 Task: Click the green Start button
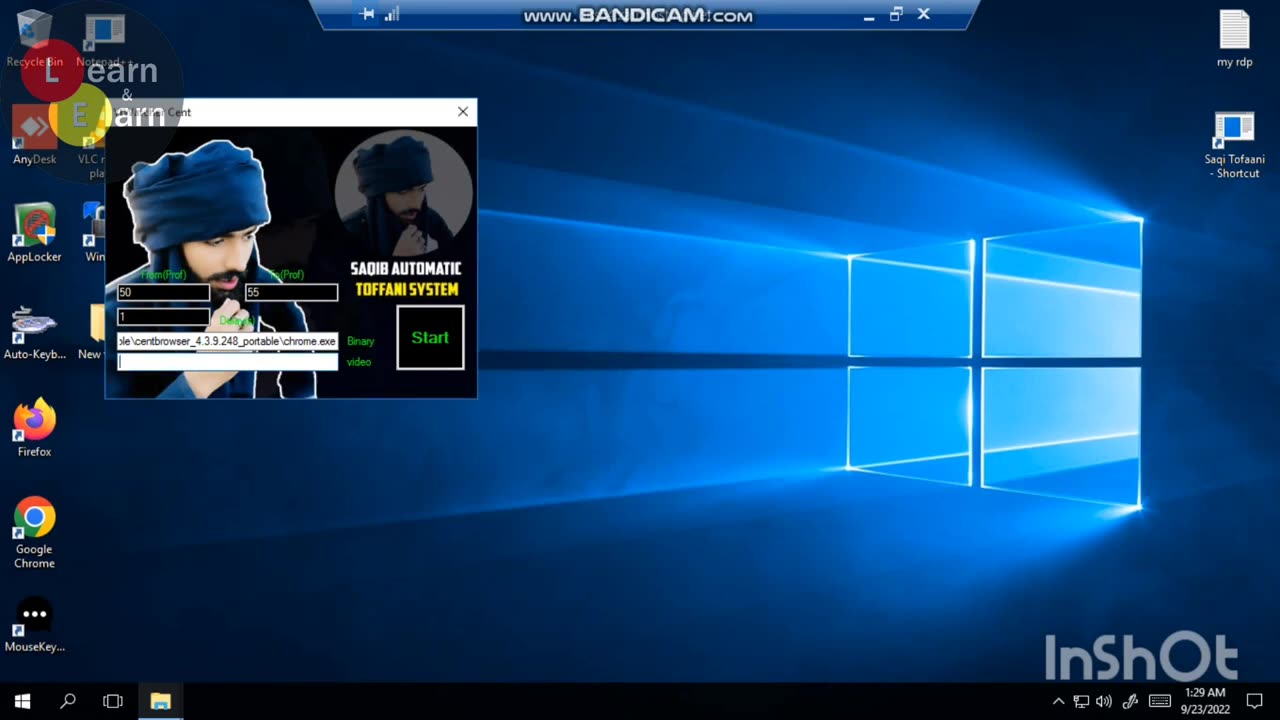[430, 337]
